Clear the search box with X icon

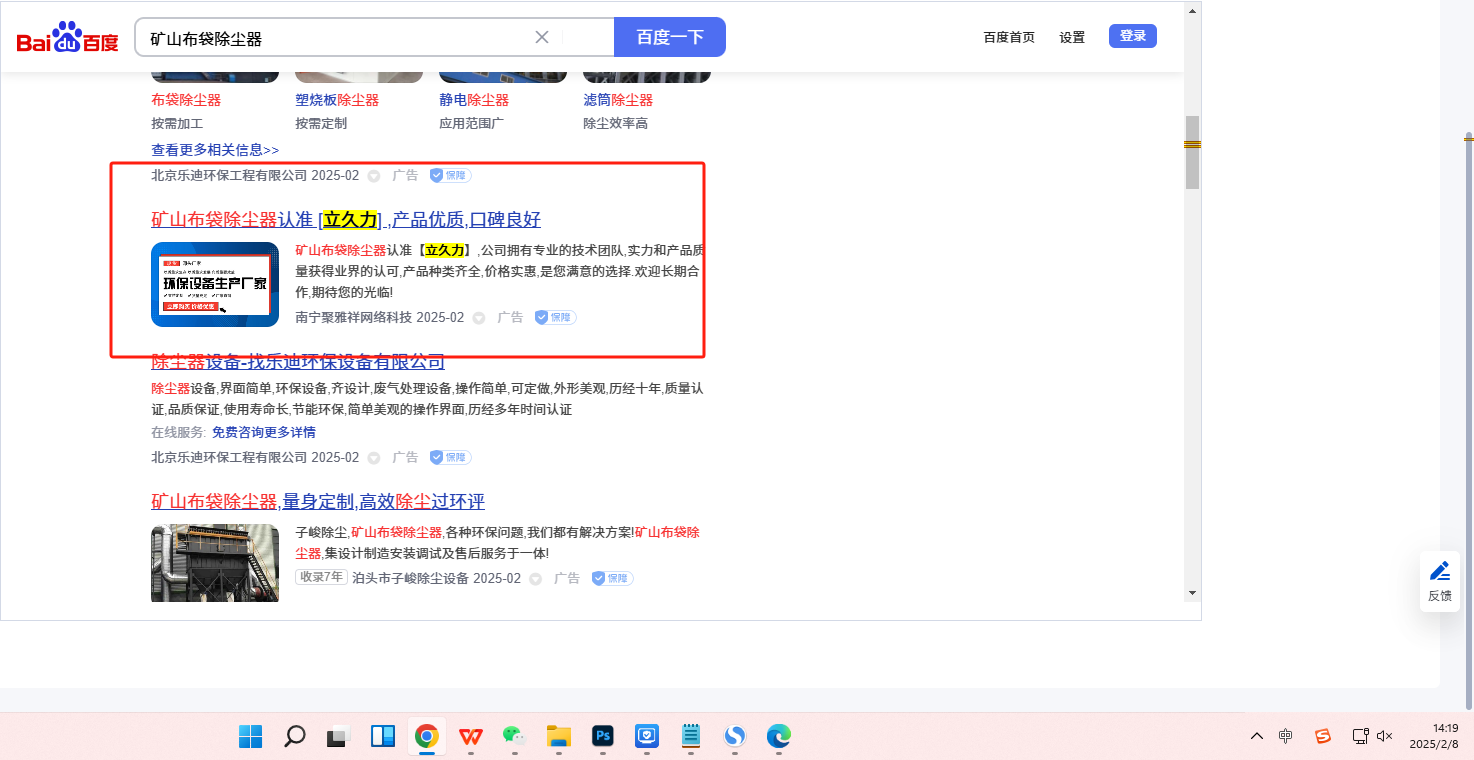[542, 37]
